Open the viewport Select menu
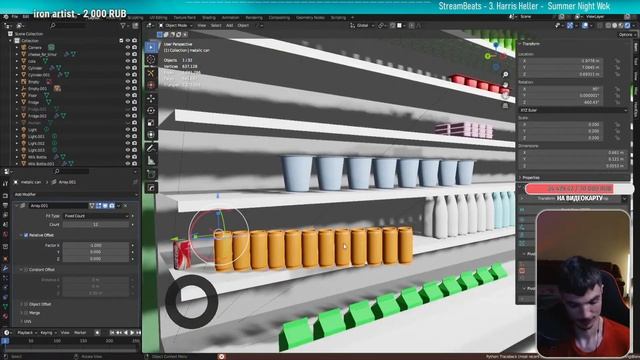This screenshot has height=360, width=640. coord(216,26)
